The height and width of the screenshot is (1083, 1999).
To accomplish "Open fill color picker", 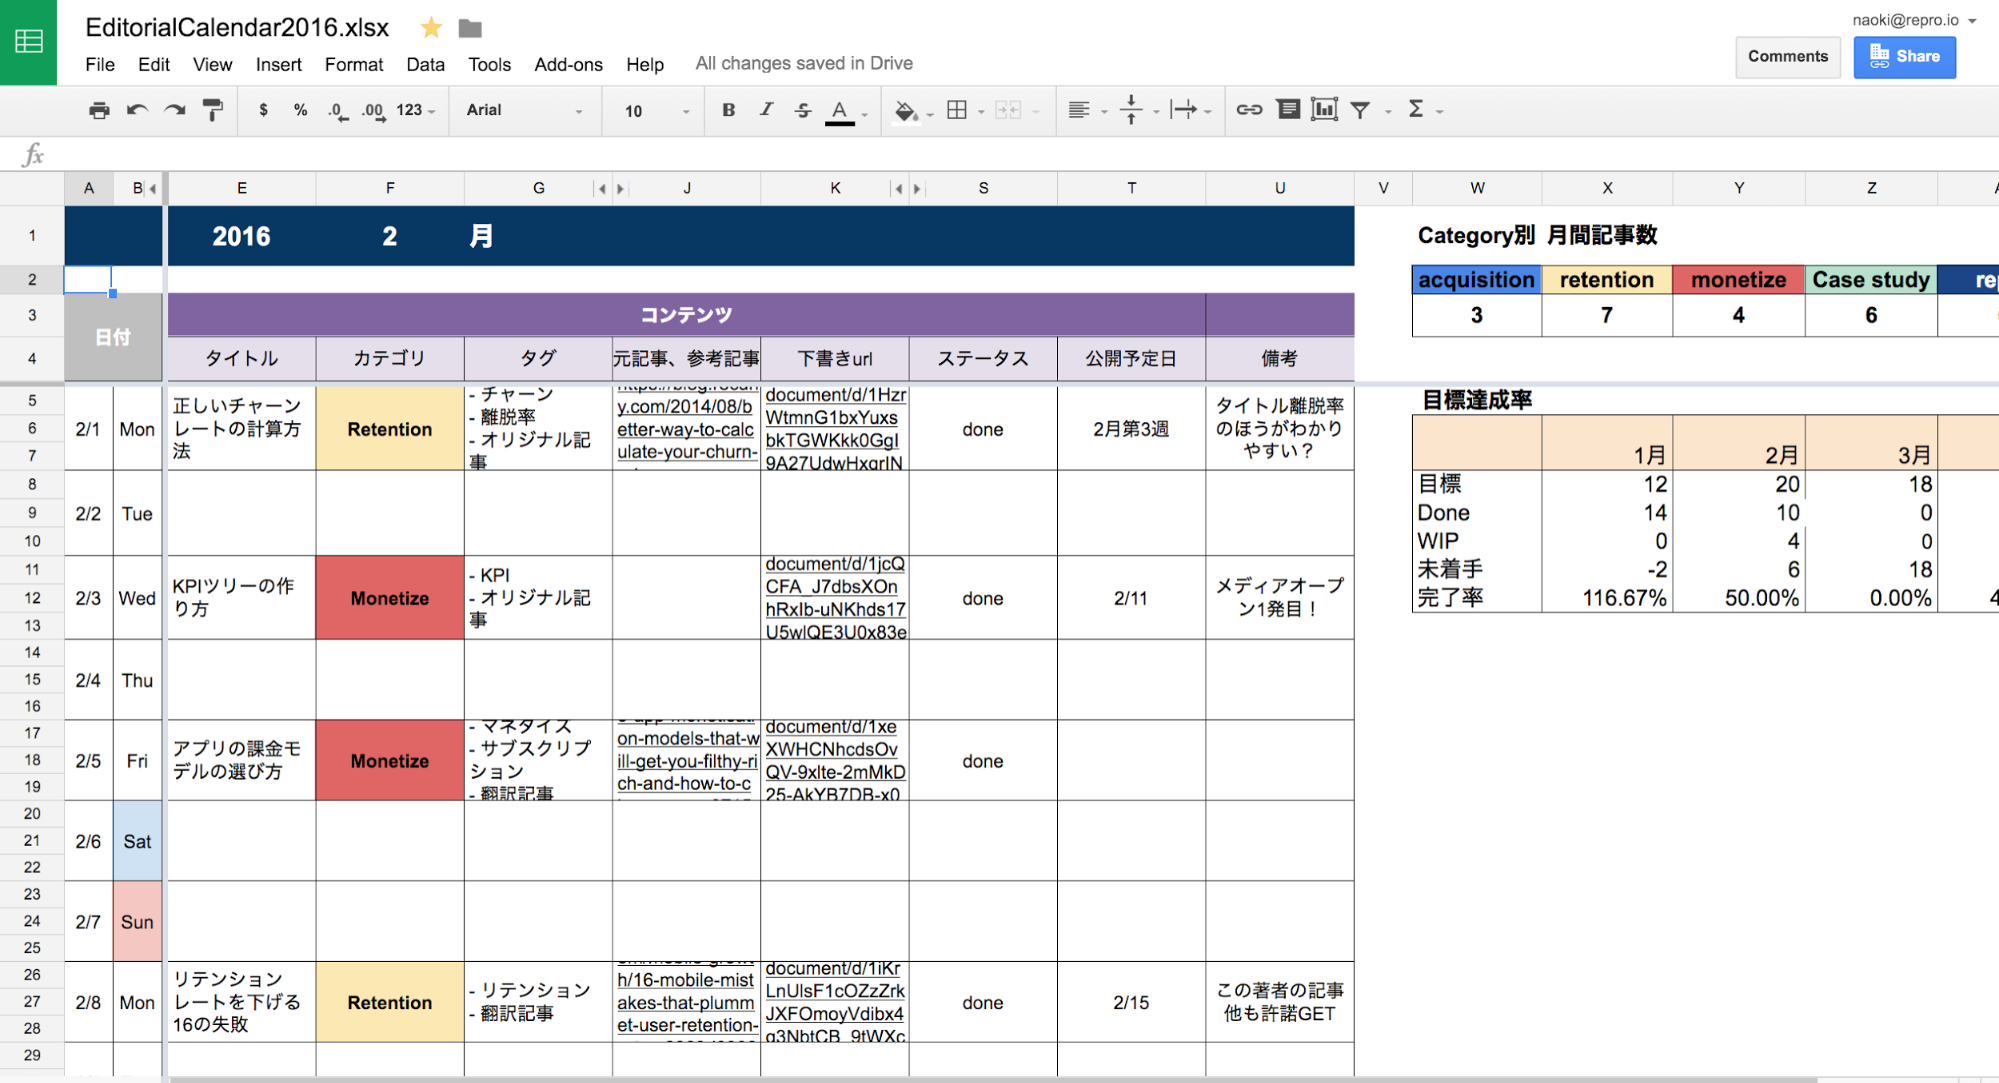I will click(906, 111).
